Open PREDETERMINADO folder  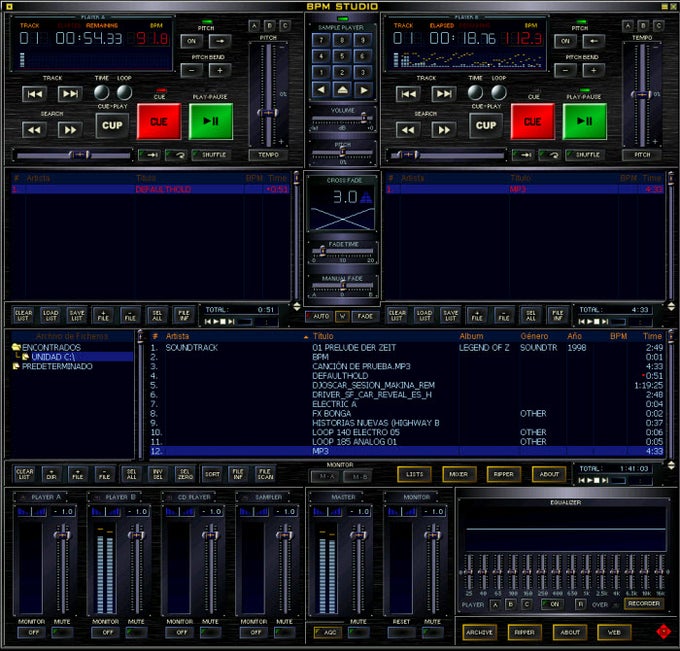coord(52,366)
